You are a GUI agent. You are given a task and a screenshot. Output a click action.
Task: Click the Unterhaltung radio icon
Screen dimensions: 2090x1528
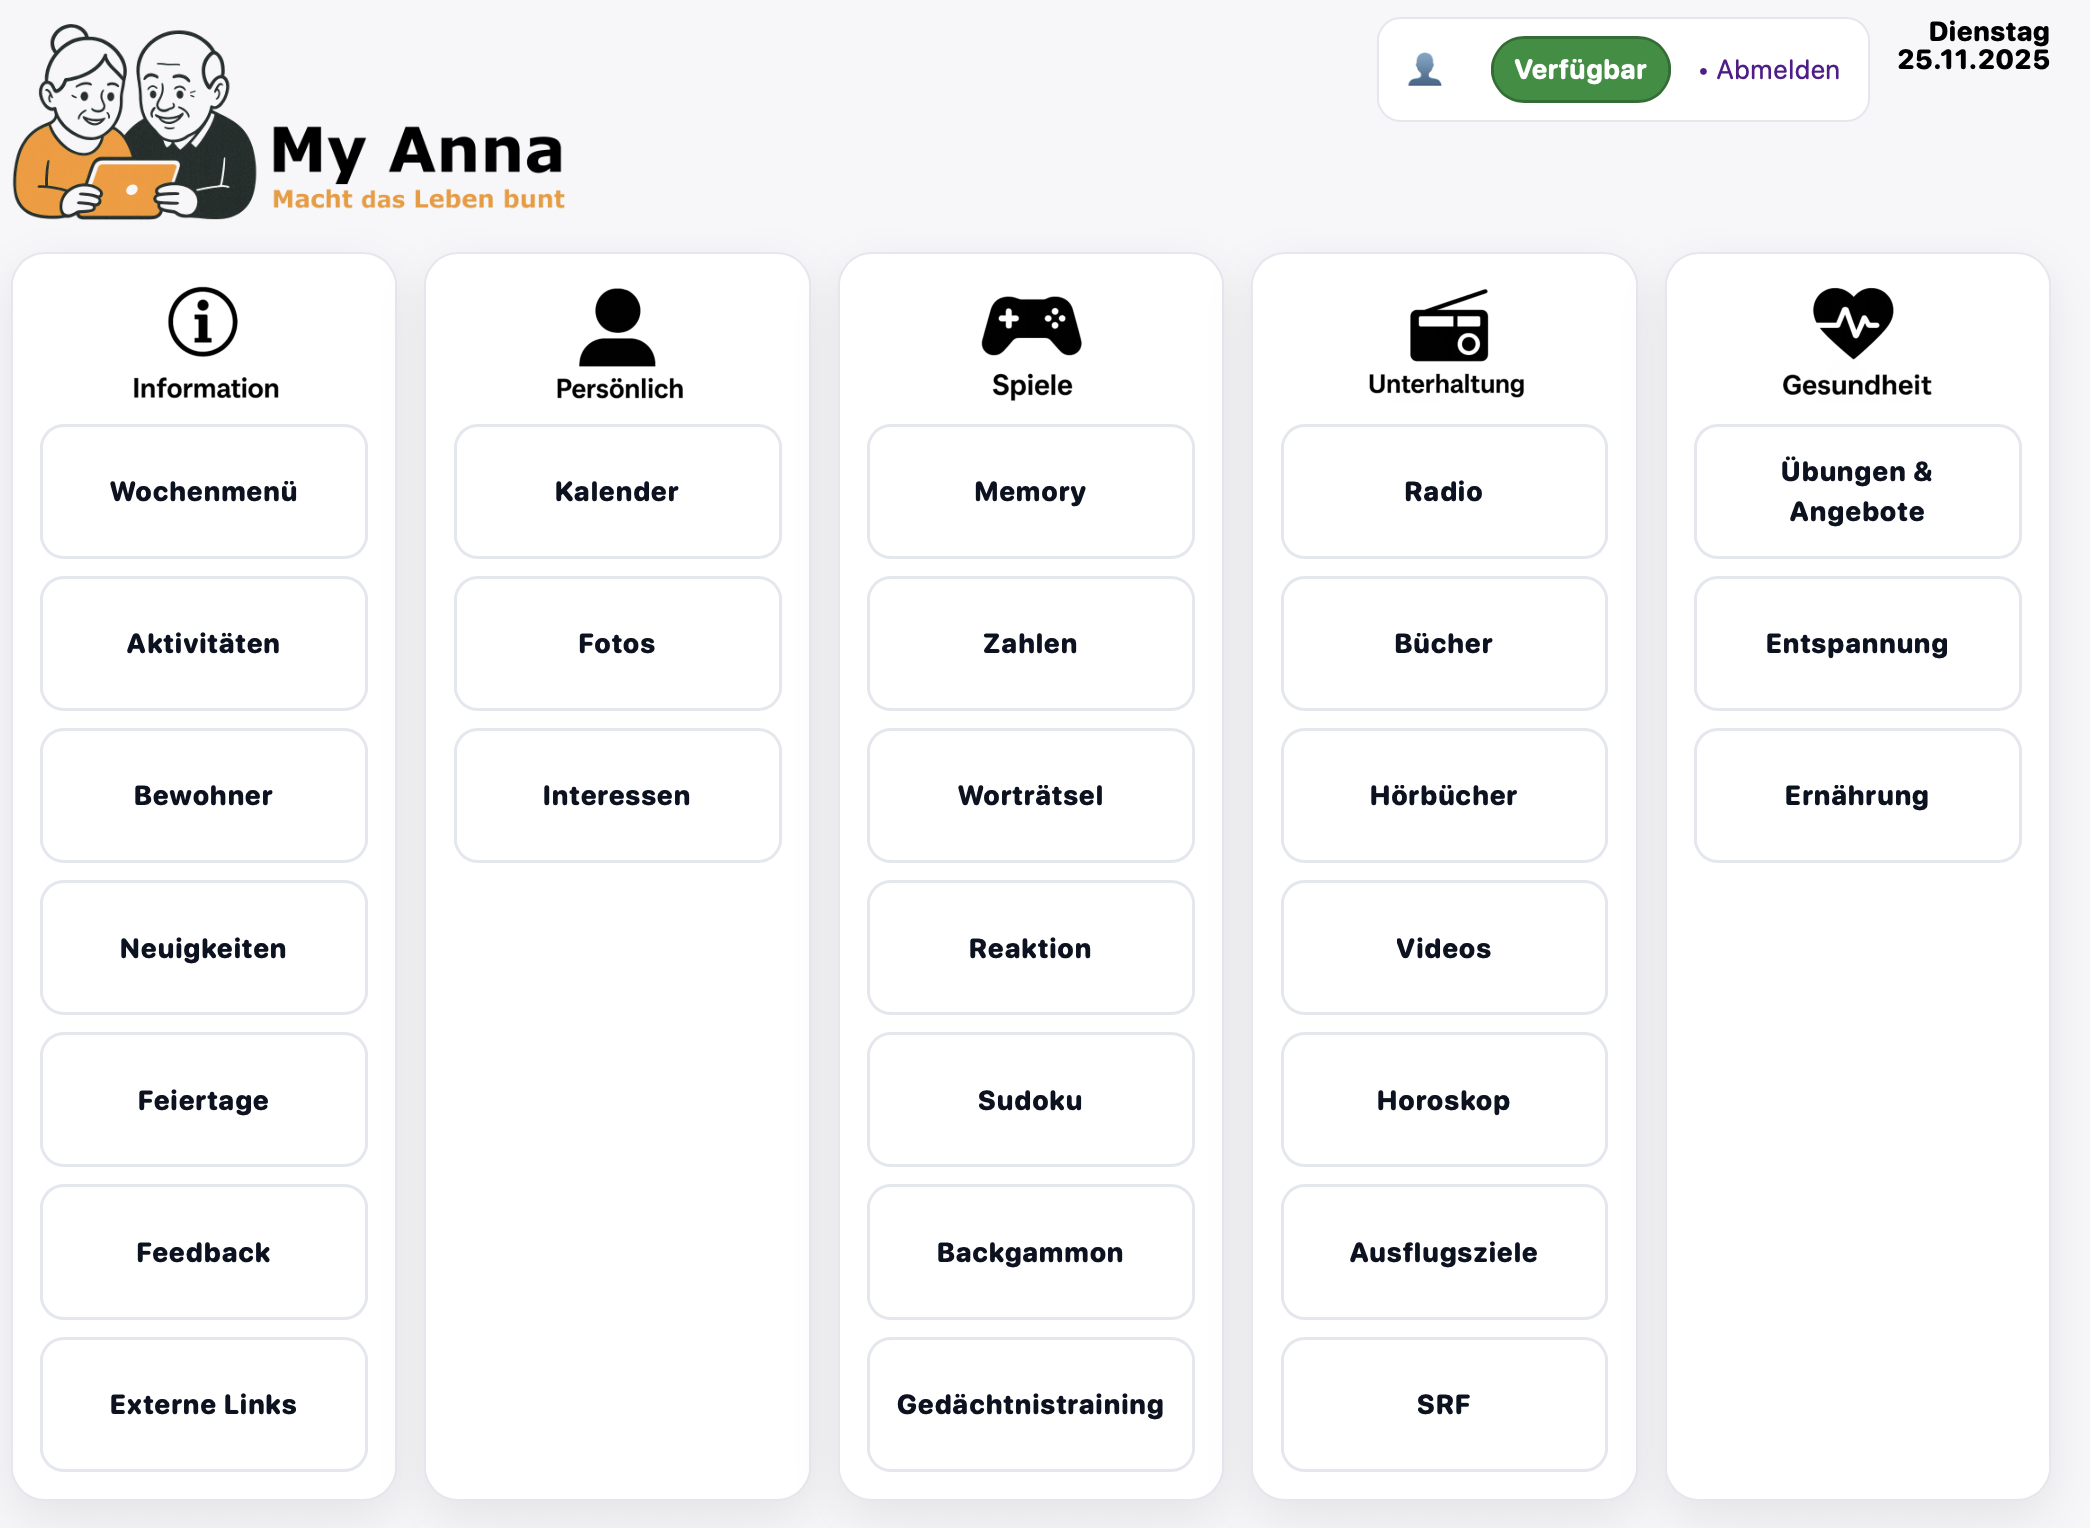[x=1448, y=326]
